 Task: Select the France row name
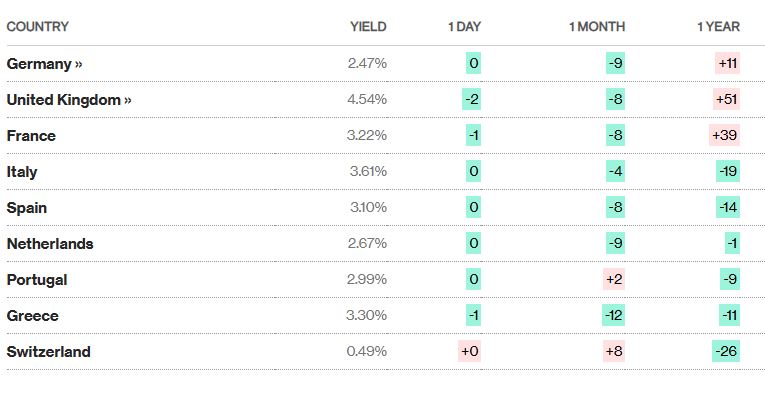coord(31,136)
